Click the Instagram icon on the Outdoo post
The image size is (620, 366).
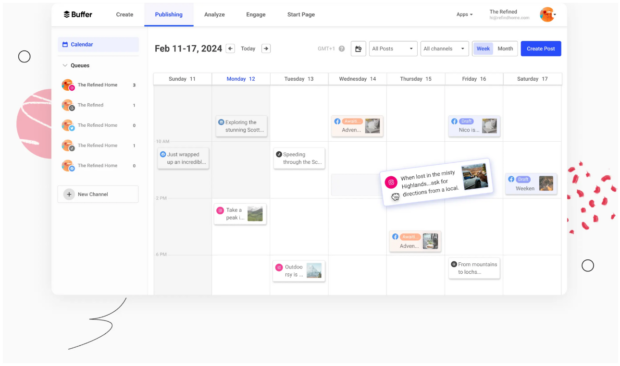pyautogui.click(x=279, y=267)
